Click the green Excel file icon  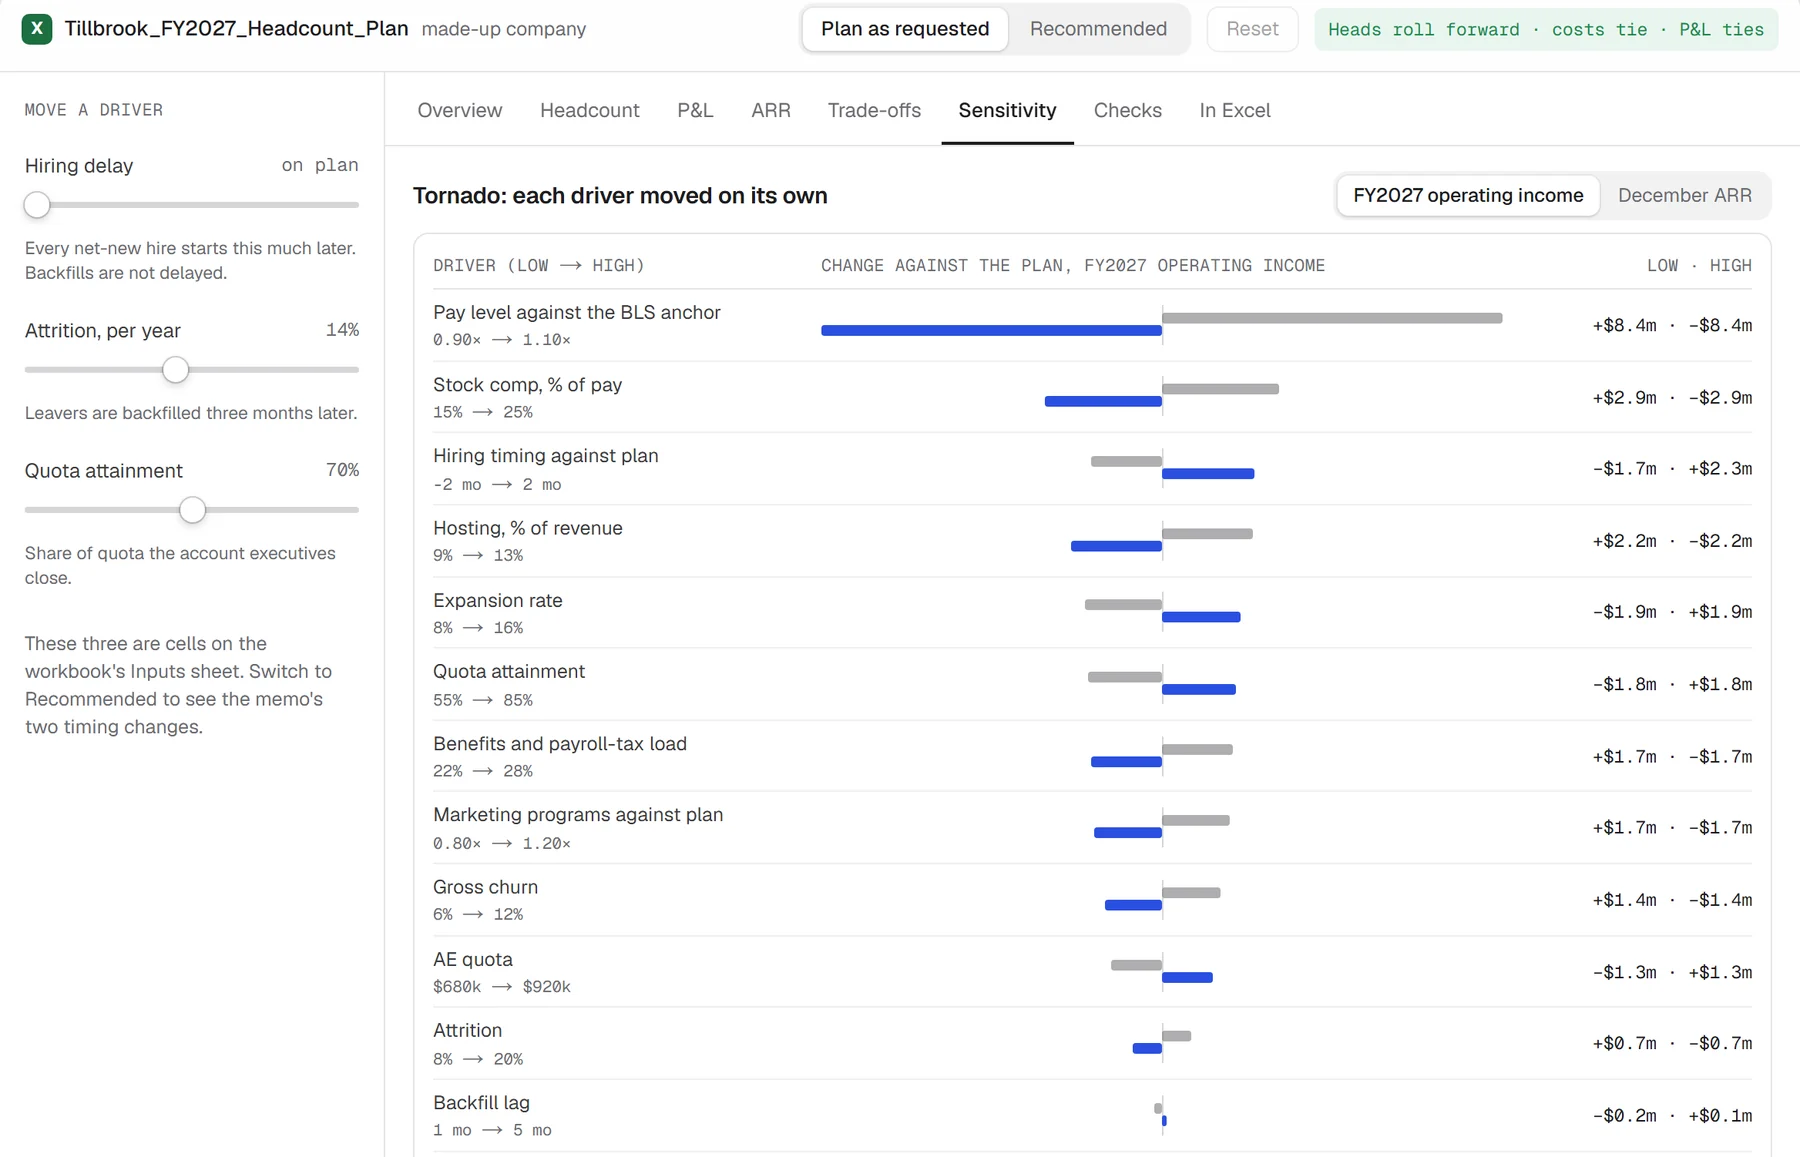click(37, 28)
